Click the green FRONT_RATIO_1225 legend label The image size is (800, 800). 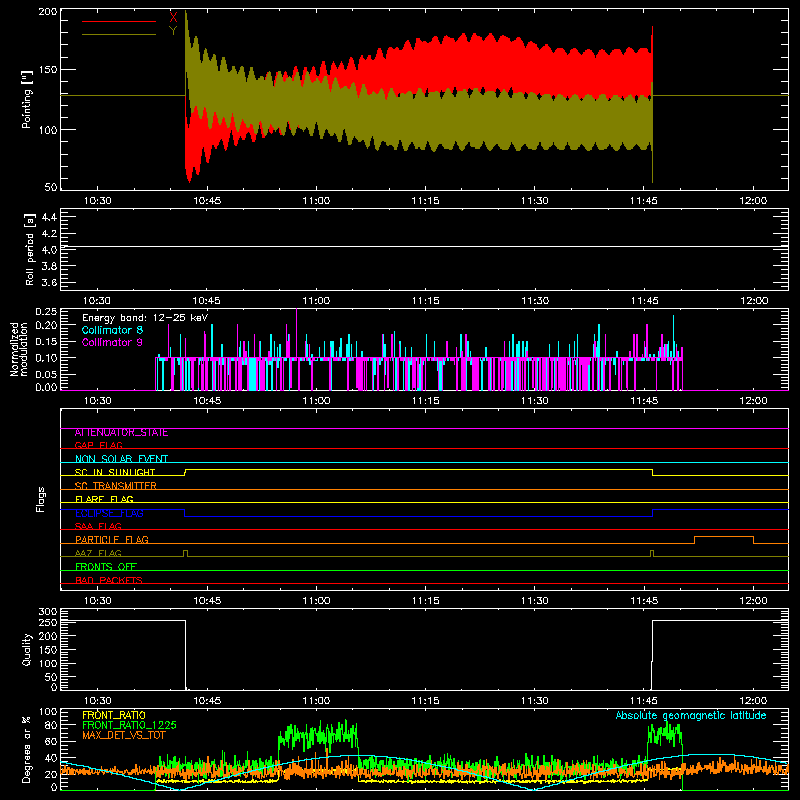(129, 725)
